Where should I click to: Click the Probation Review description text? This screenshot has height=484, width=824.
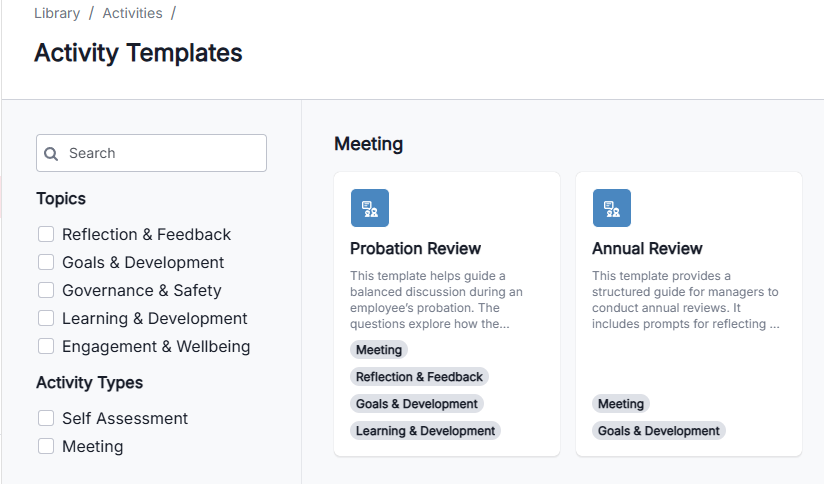pos(436,300)
